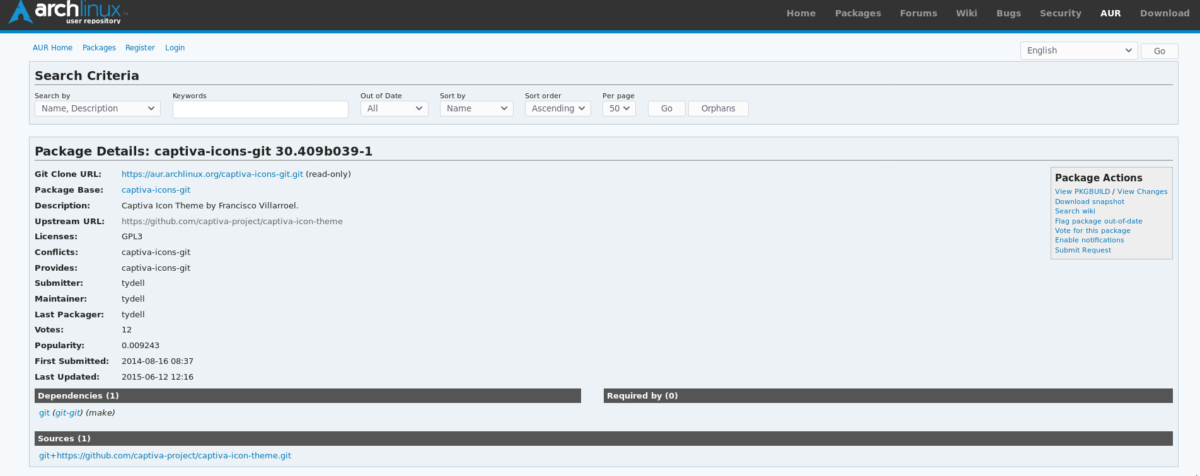Screen dimensions: 1200x476
Task: Open the Home nav item
Action: tap(801, 13)
